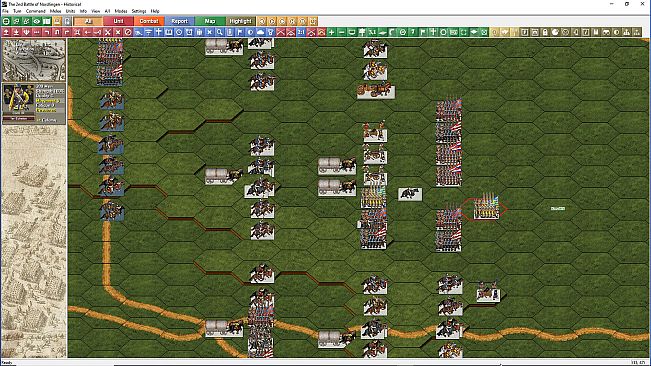Click the blue magnifier search icon

pyautogui.click(x=220, y=32)
